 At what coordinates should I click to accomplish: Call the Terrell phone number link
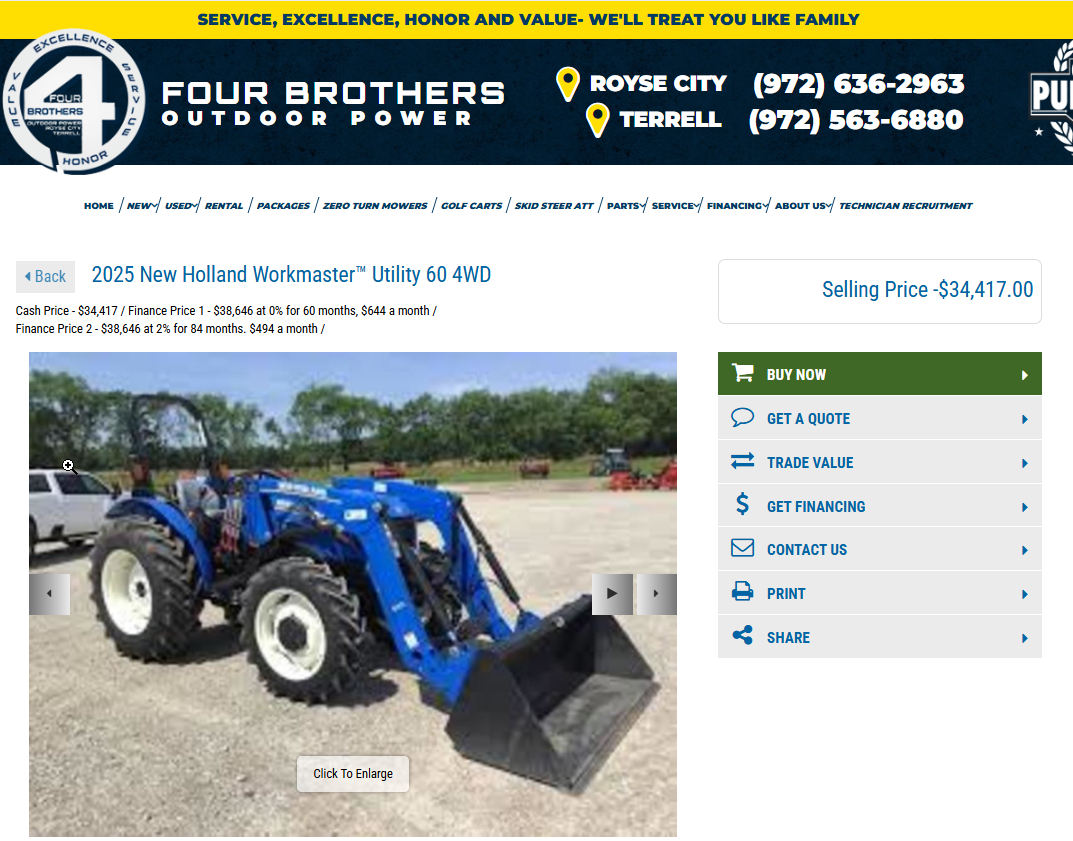pyautogui.click(x=856, y=120)
